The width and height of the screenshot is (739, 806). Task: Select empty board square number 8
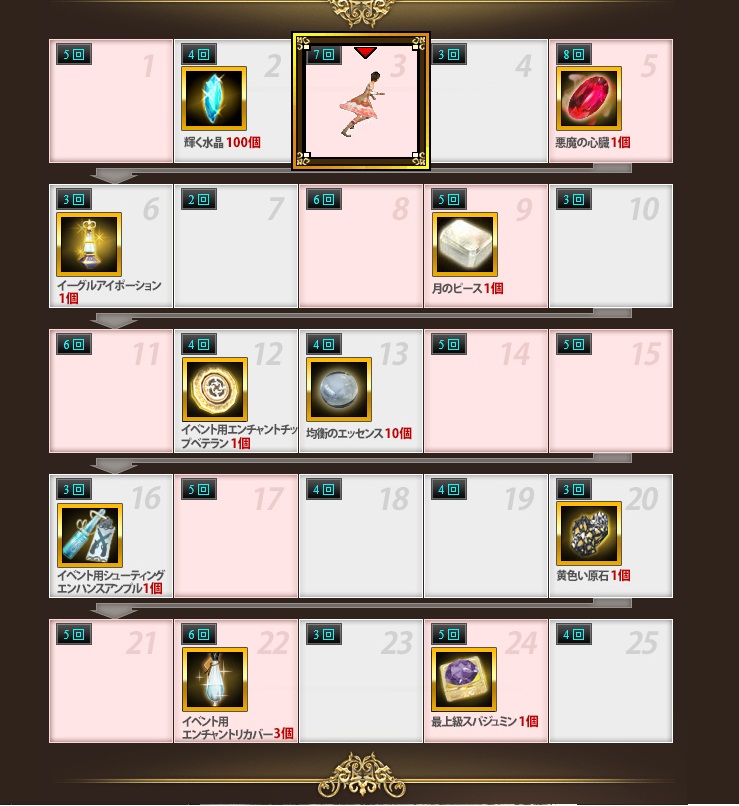click(361, 246)
